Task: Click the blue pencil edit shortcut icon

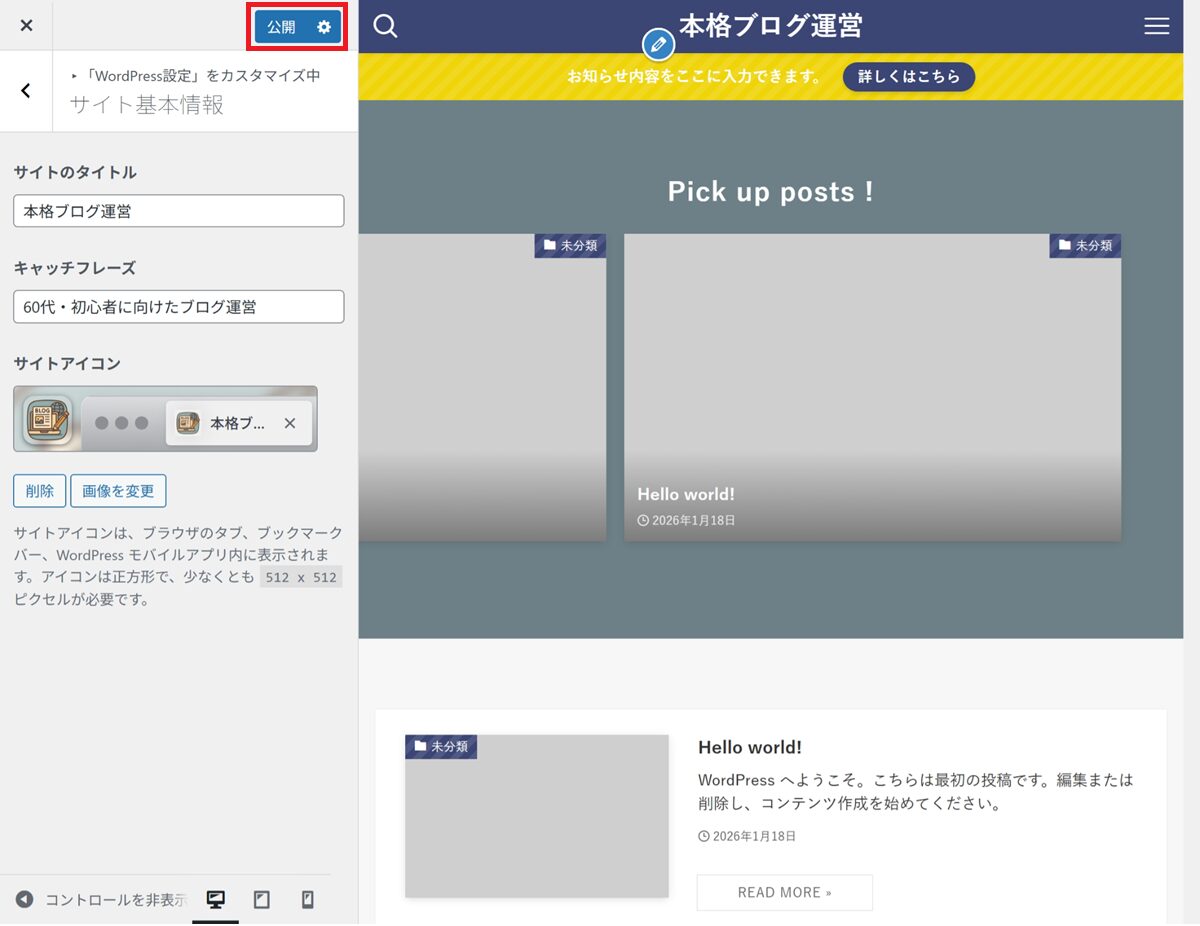Action: 657,45
